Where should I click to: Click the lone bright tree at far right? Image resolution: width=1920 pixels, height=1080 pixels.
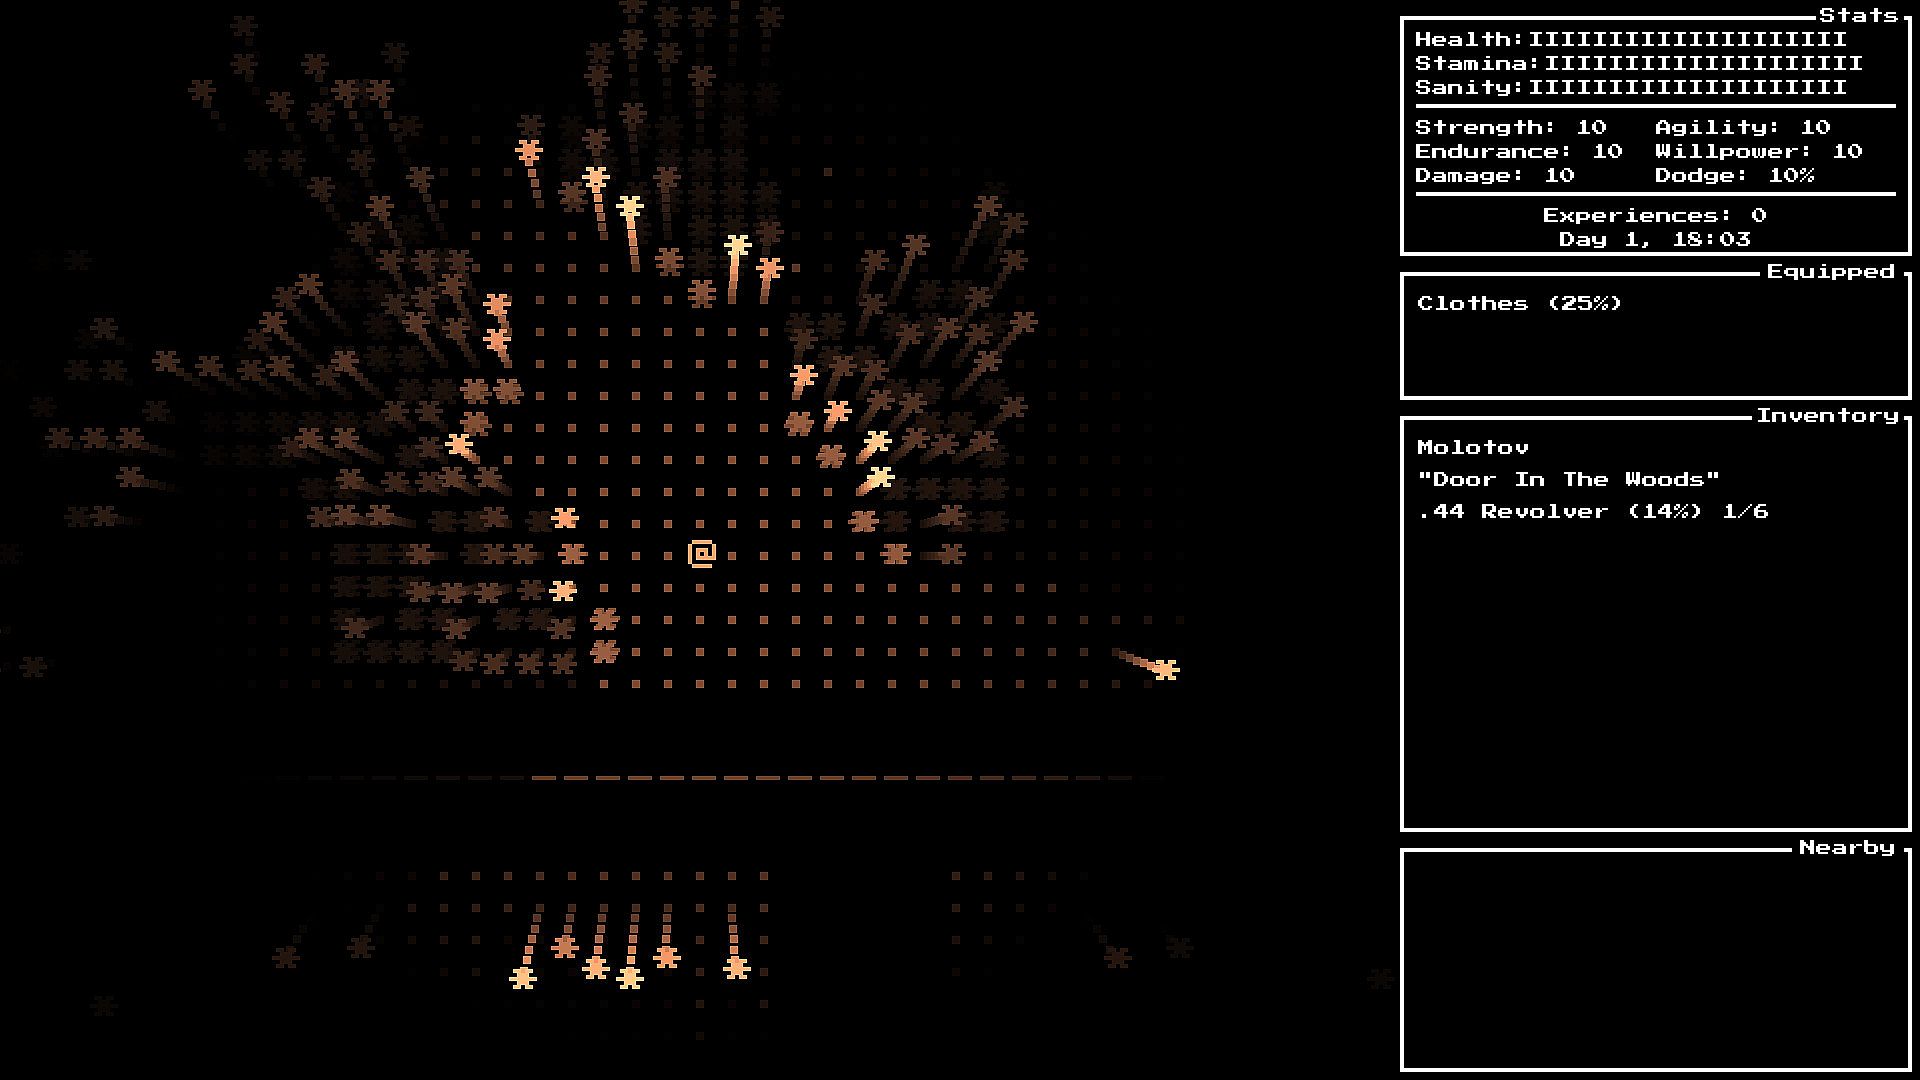tap(1165, 669)
